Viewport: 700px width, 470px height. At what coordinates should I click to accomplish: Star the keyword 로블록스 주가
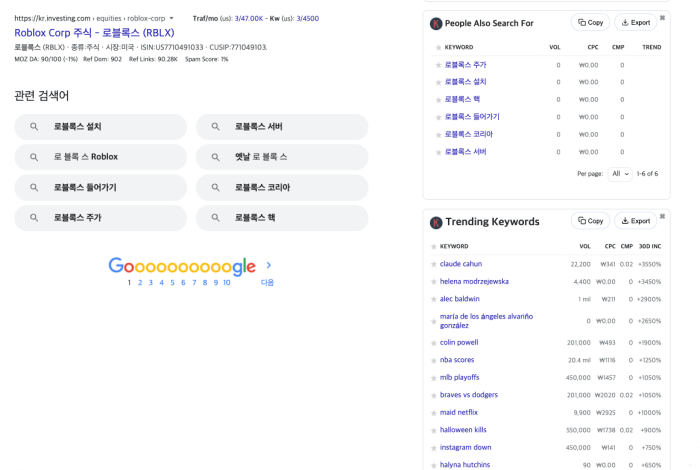tap(438, 65)
